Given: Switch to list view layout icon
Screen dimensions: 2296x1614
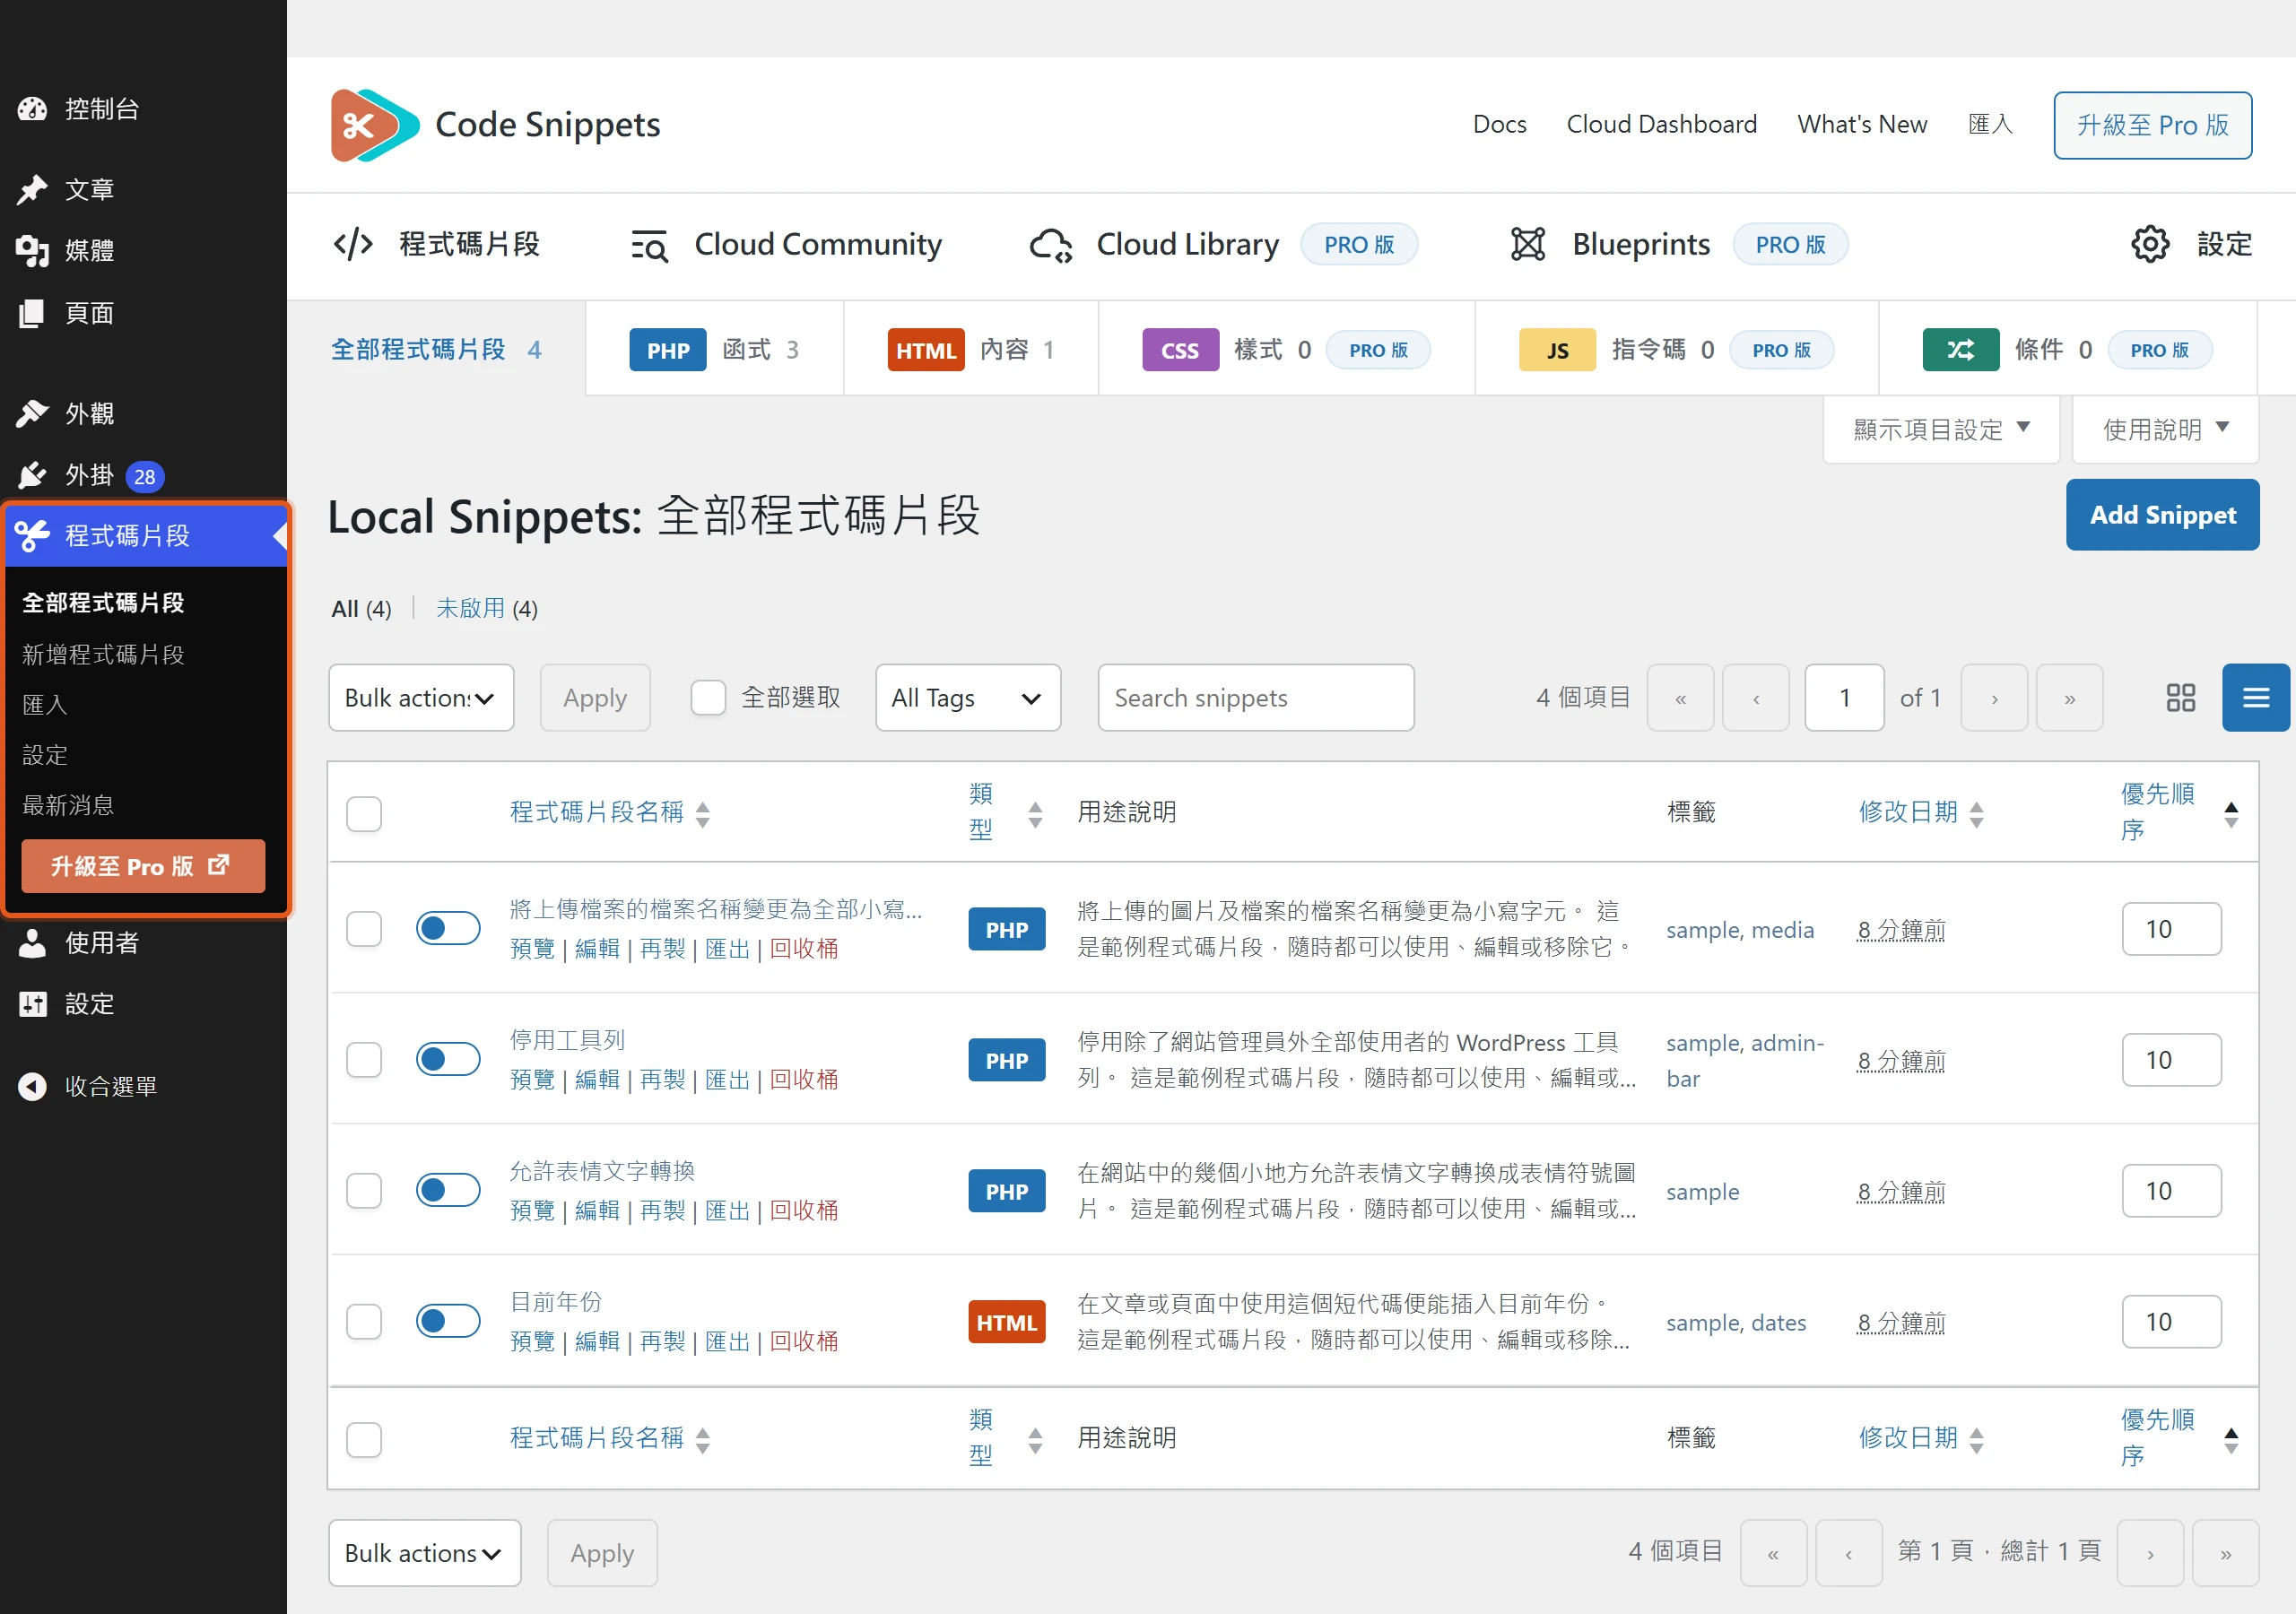Looking at the screenshot, I should coord(2256,698).
